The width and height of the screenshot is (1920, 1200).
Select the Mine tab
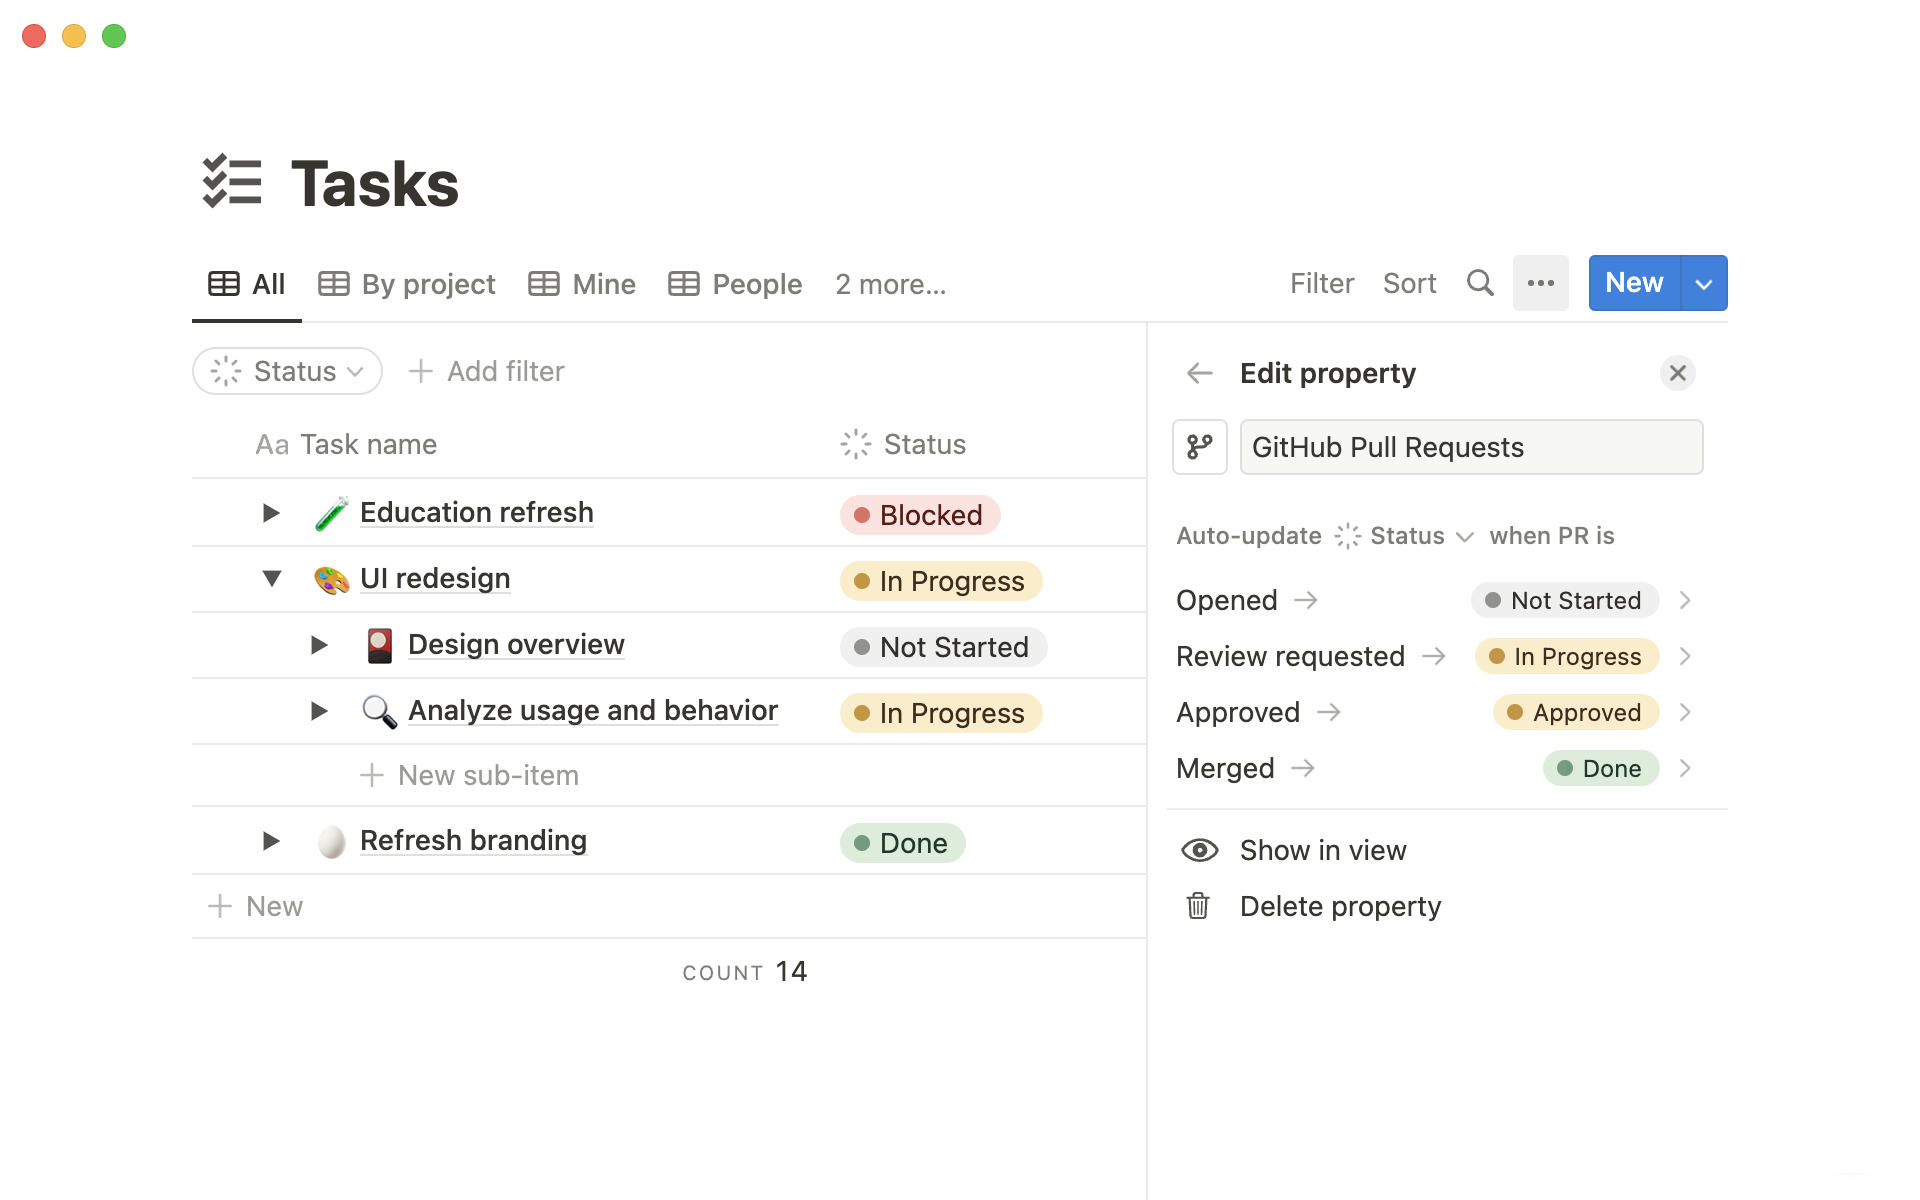point(582,283)
